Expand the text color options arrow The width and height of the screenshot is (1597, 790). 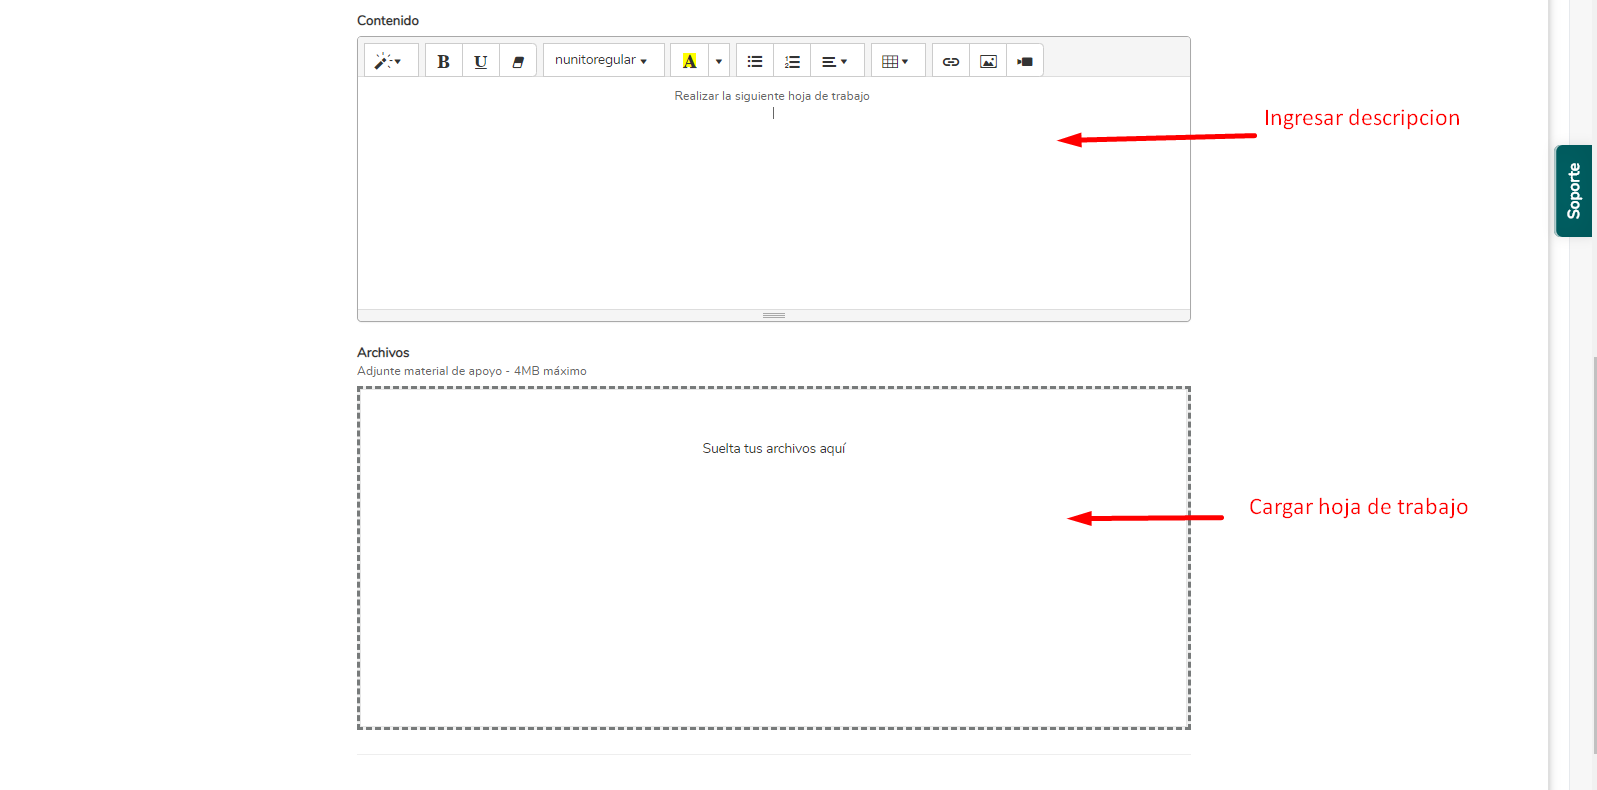tap(718, 61)
